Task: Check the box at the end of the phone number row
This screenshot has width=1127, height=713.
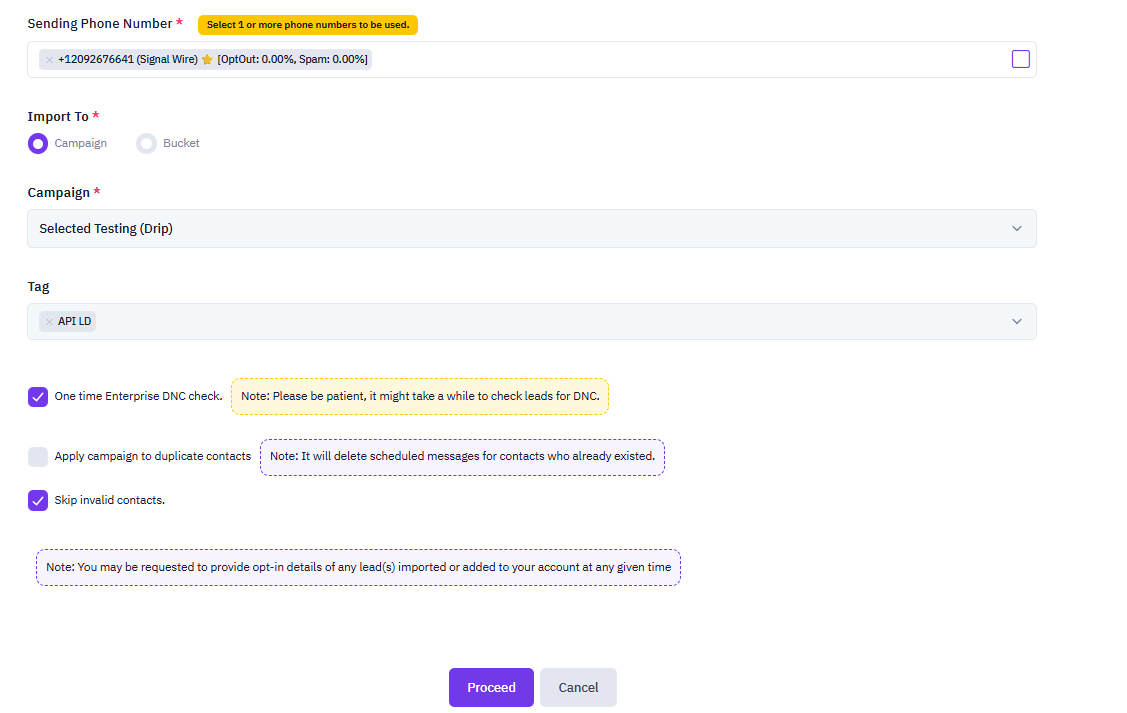Action: (1020, 59)
